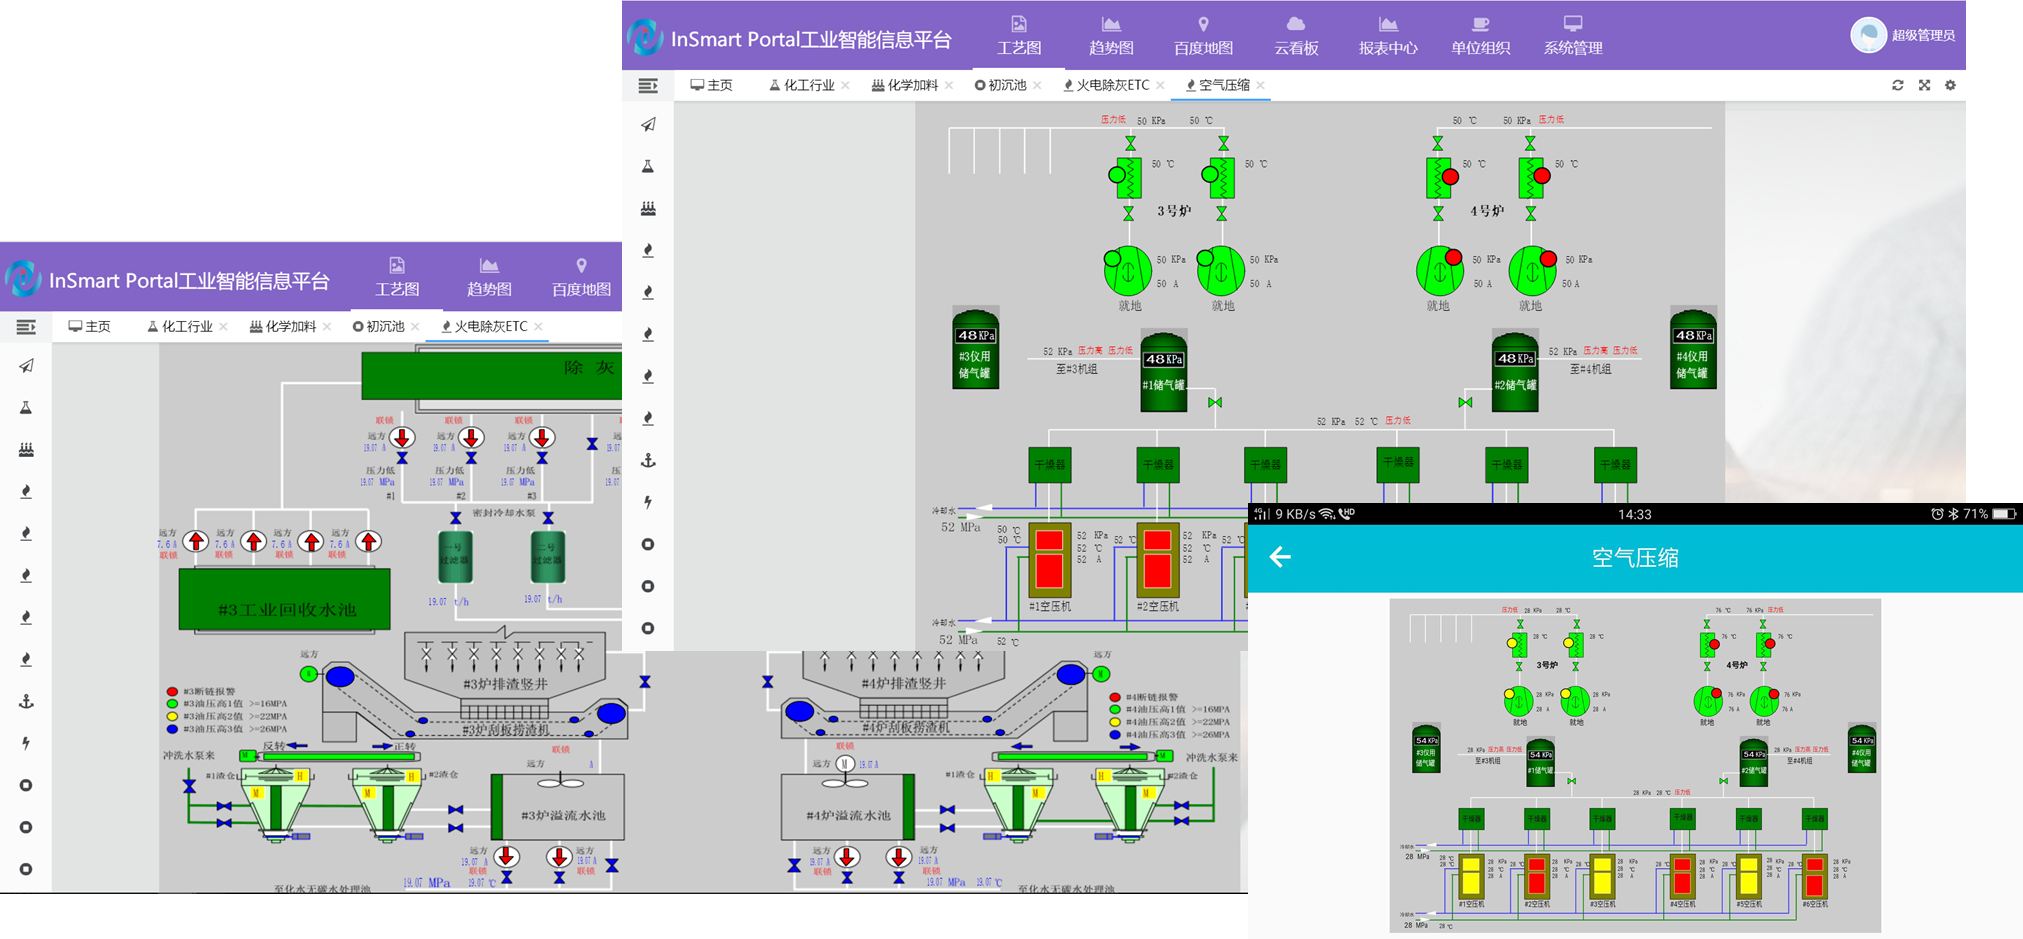
Task: Select factory sidebar icon in right window
Action: point(648,209)
